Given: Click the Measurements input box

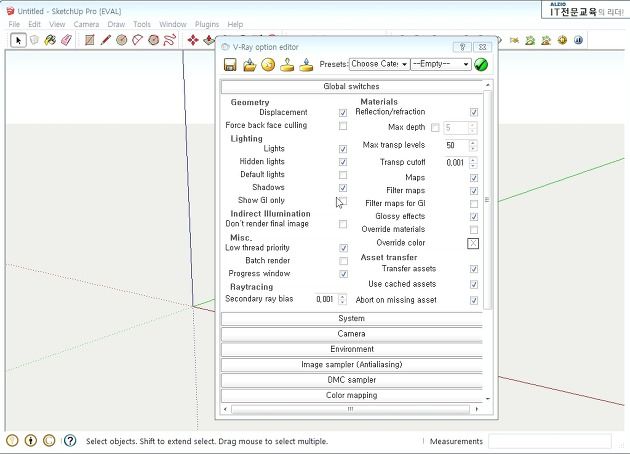Looking at the screenshot, I should pyautogui.click(x=550, y=441).
